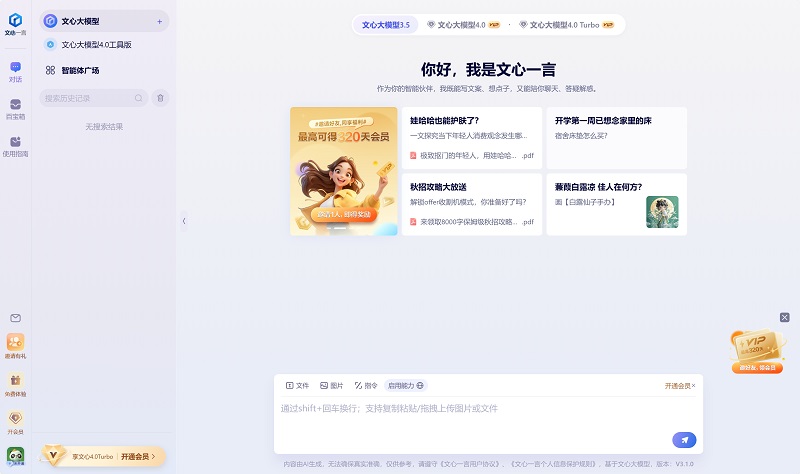This screenshot has width=800, height=474.
Task: Open the 秋招攻略大放送 prompt card
Action: tap(472, 204)
